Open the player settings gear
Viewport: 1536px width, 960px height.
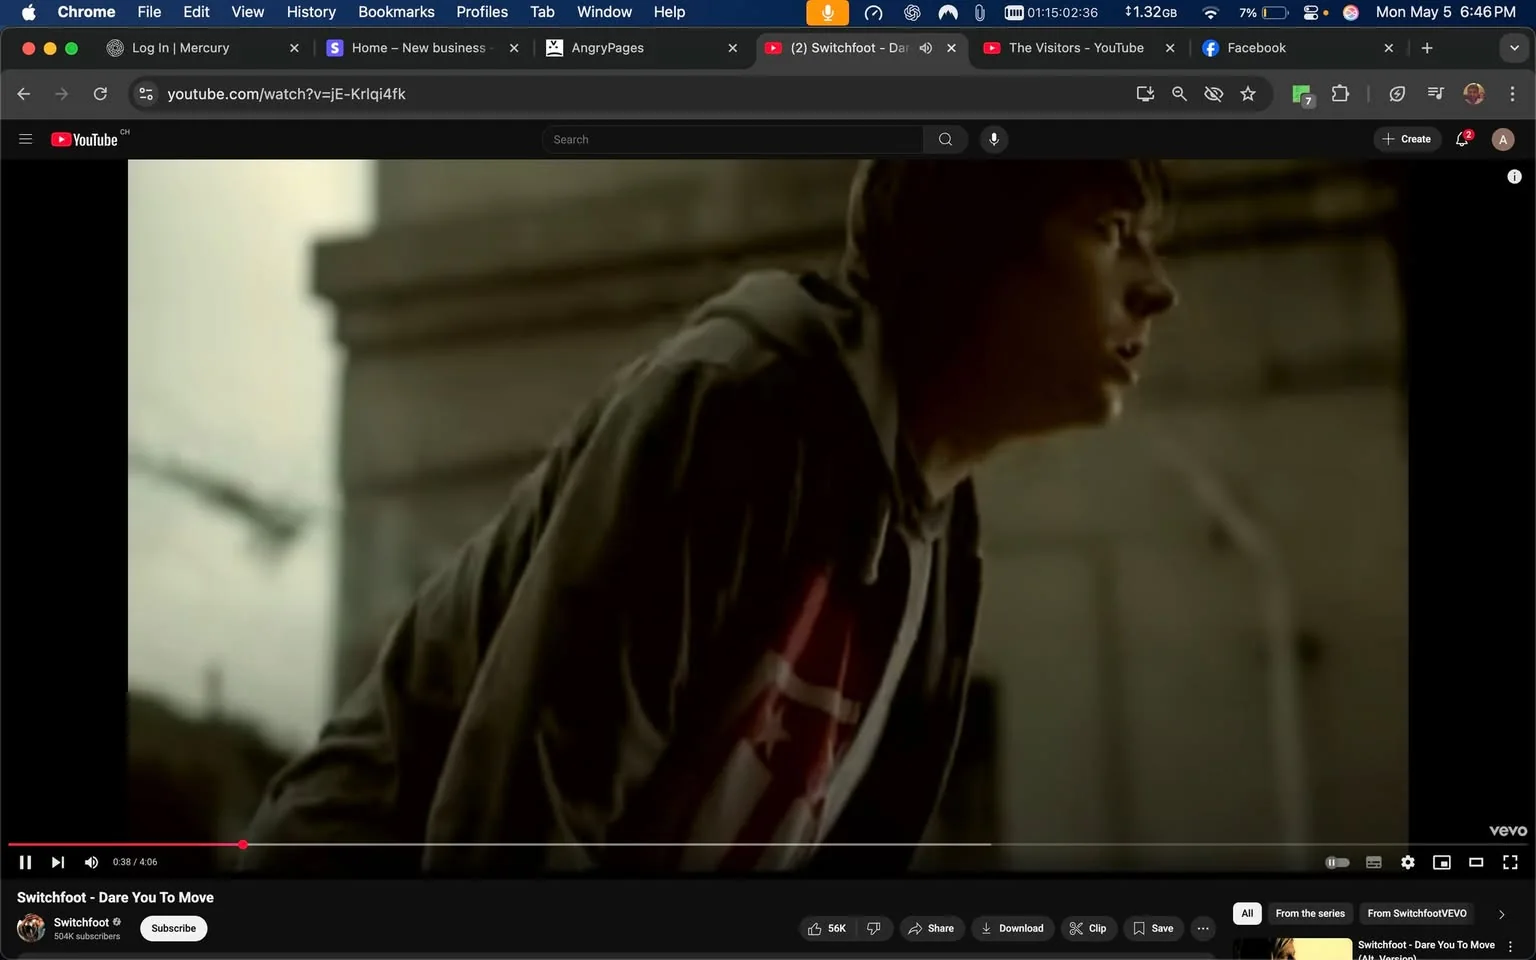point(1408,862)
